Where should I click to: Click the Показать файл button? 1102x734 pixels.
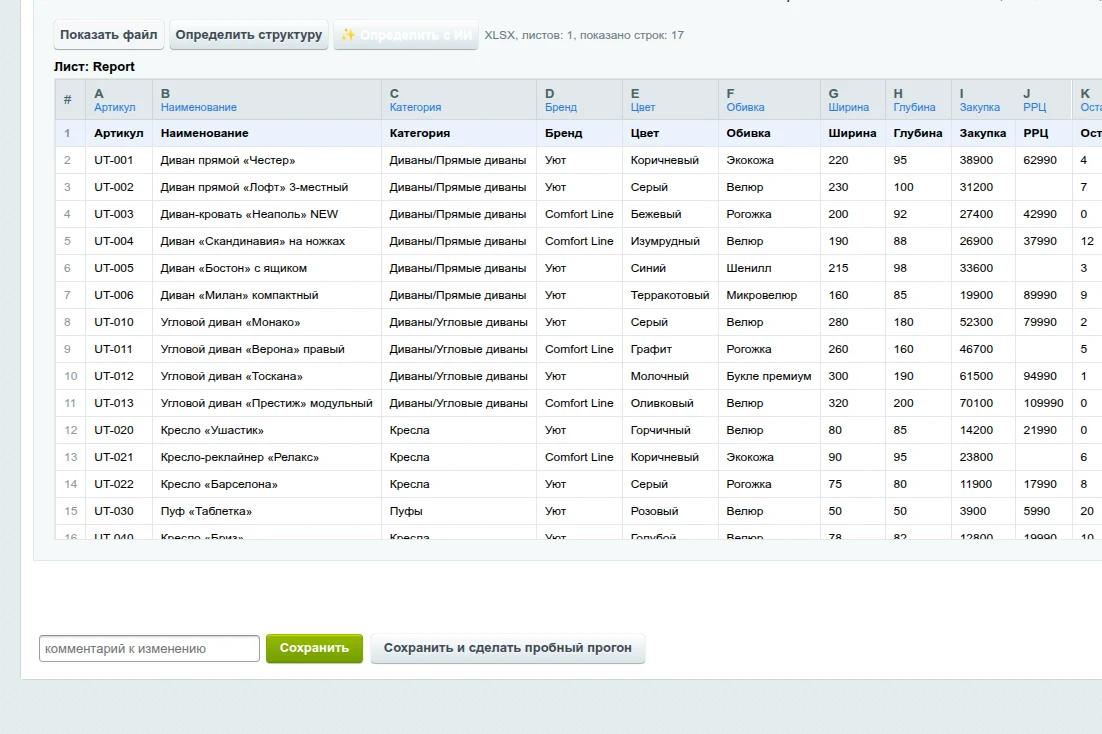pos(109,34)
